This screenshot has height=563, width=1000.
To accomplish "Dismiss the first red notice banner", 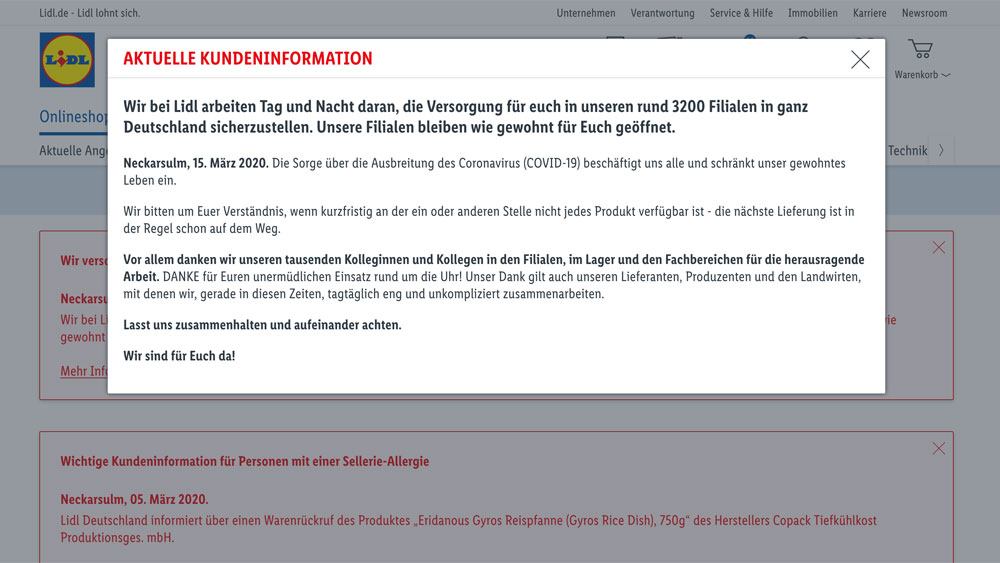I will (x=938, y=247).
